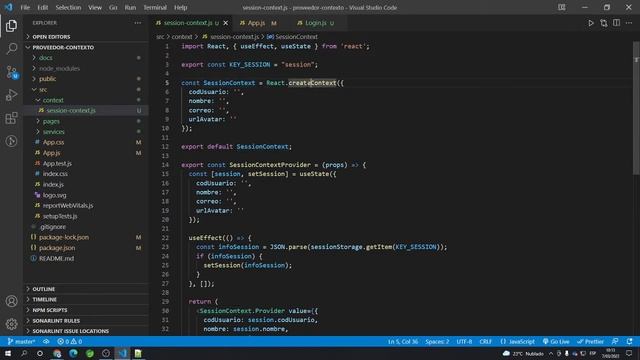Open the View menu
Viewport: 640px width, 360px height.
pyautogui.click(x=95, y=7)
